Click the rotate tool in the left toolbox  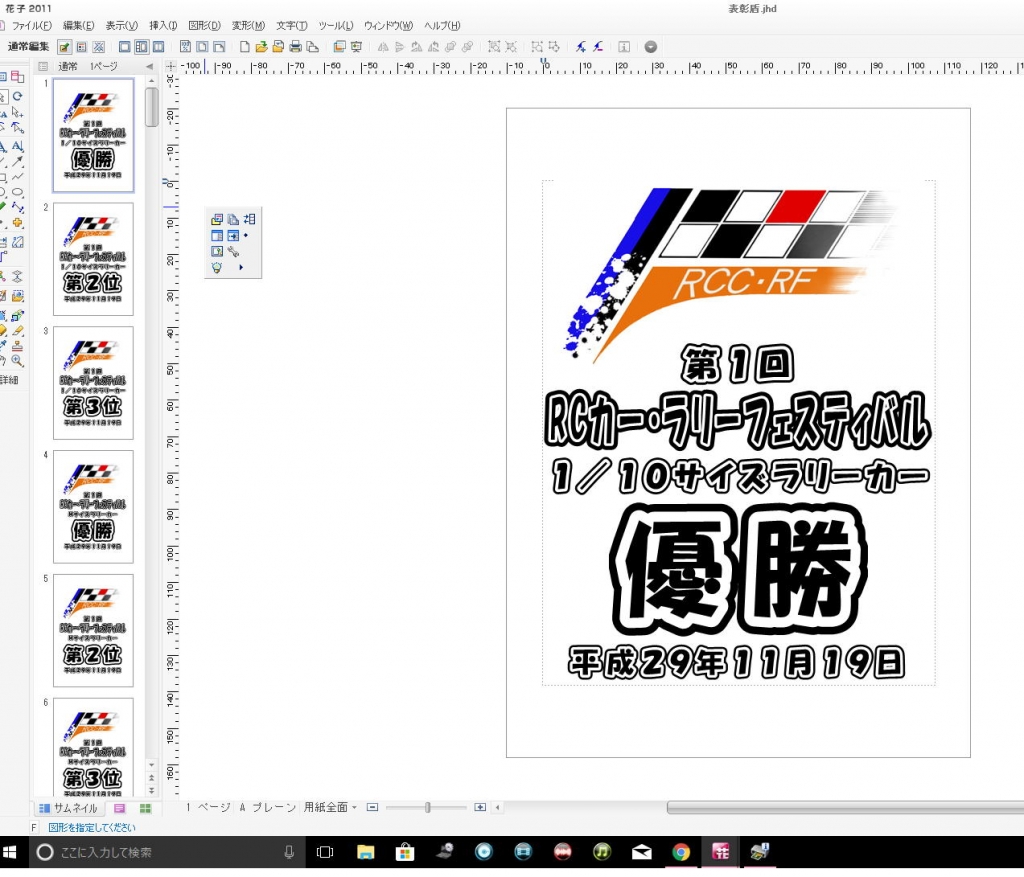17,96
